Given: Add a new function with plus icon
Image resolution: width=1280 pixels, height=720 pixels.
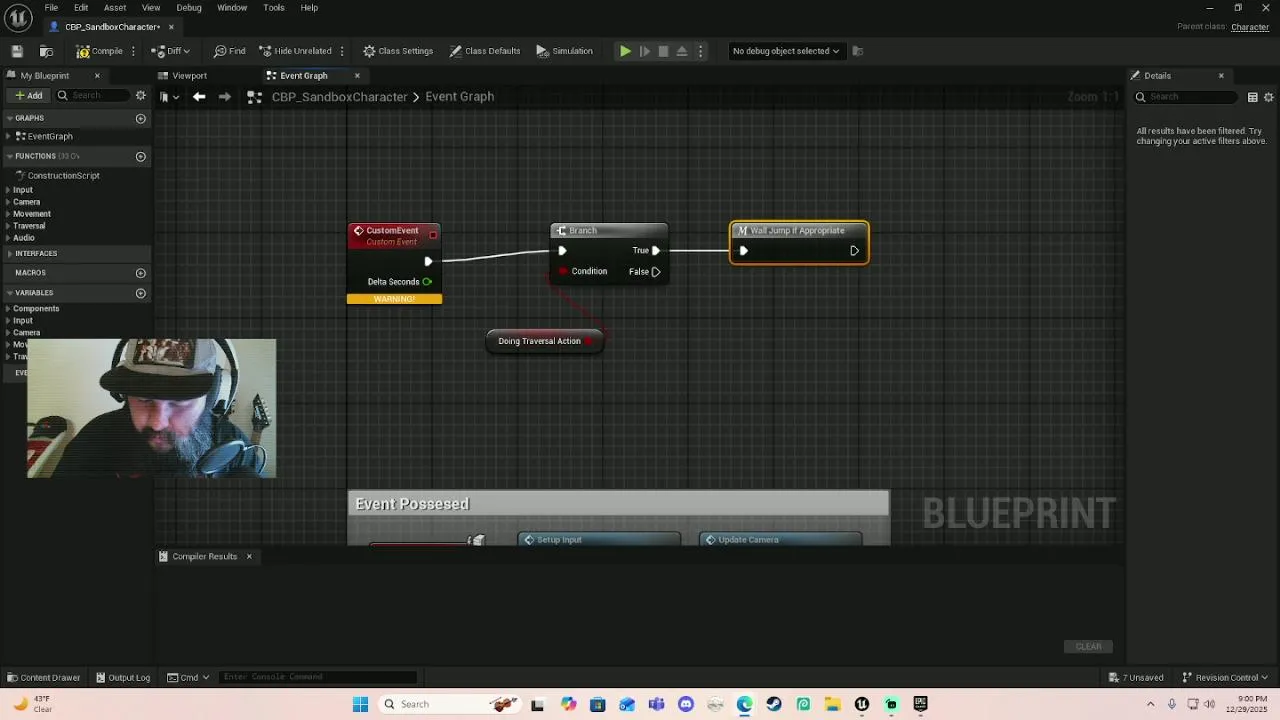Looking at the screenshot, I should click(x=141, y=156).
